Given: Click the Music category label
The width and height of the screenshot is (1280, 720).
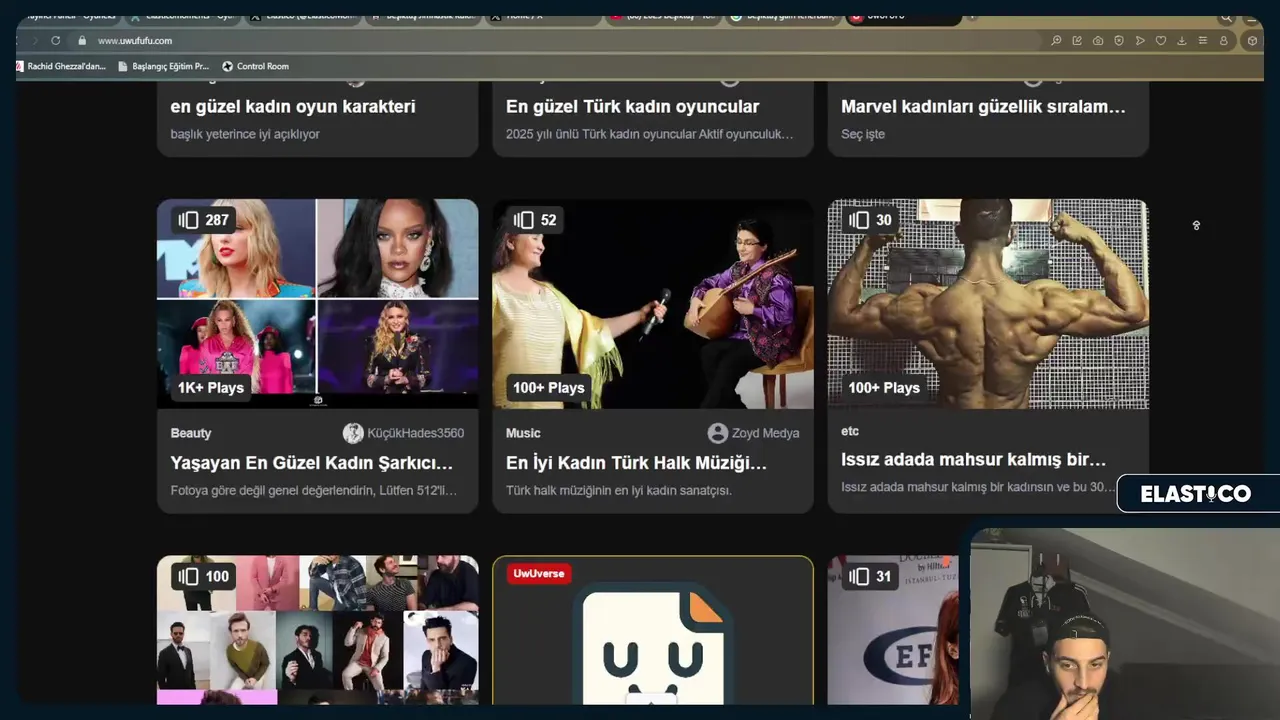Looking at the screenshot, I should (523, 433).
